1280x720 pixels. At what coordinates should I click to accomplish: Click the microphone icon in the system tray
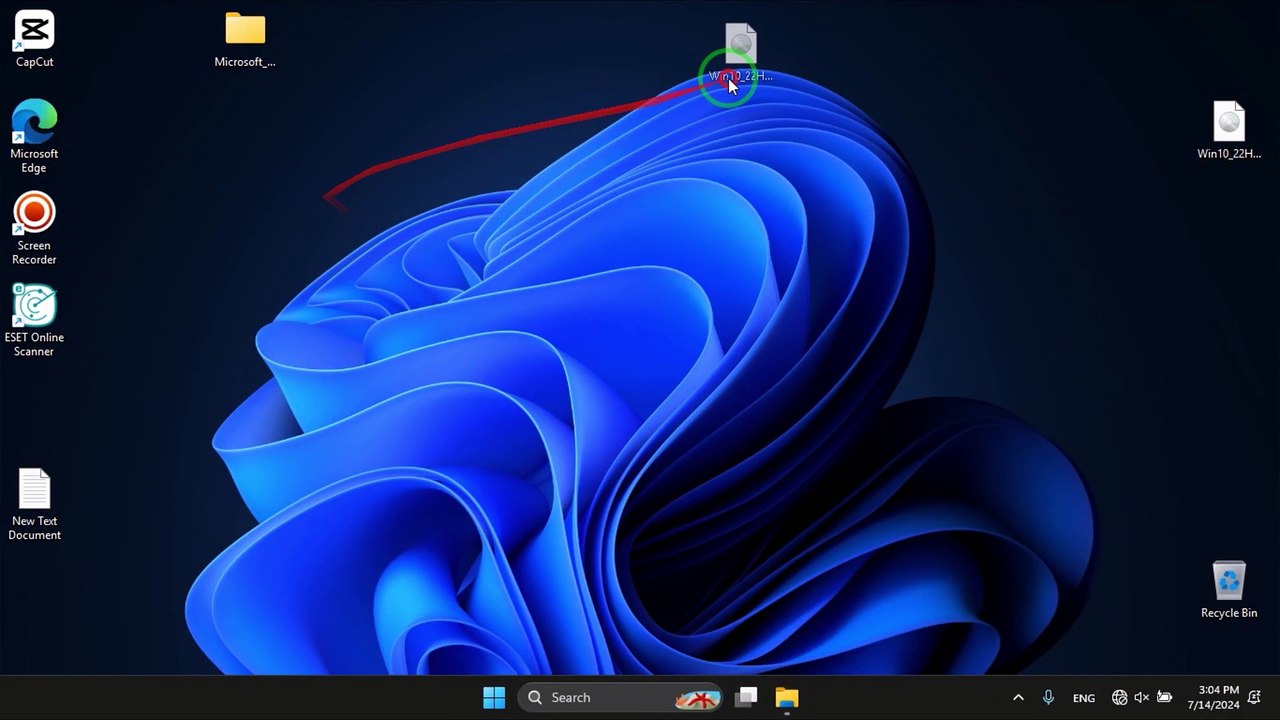coord(1048,698)
